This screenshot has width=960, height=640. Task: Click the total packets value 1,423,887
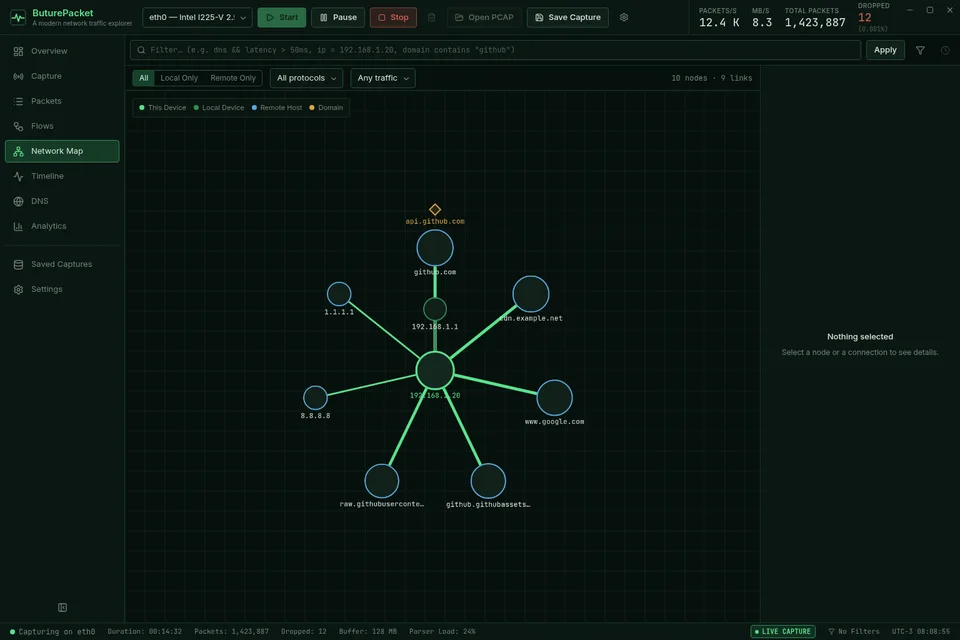(x=815, y=23)
